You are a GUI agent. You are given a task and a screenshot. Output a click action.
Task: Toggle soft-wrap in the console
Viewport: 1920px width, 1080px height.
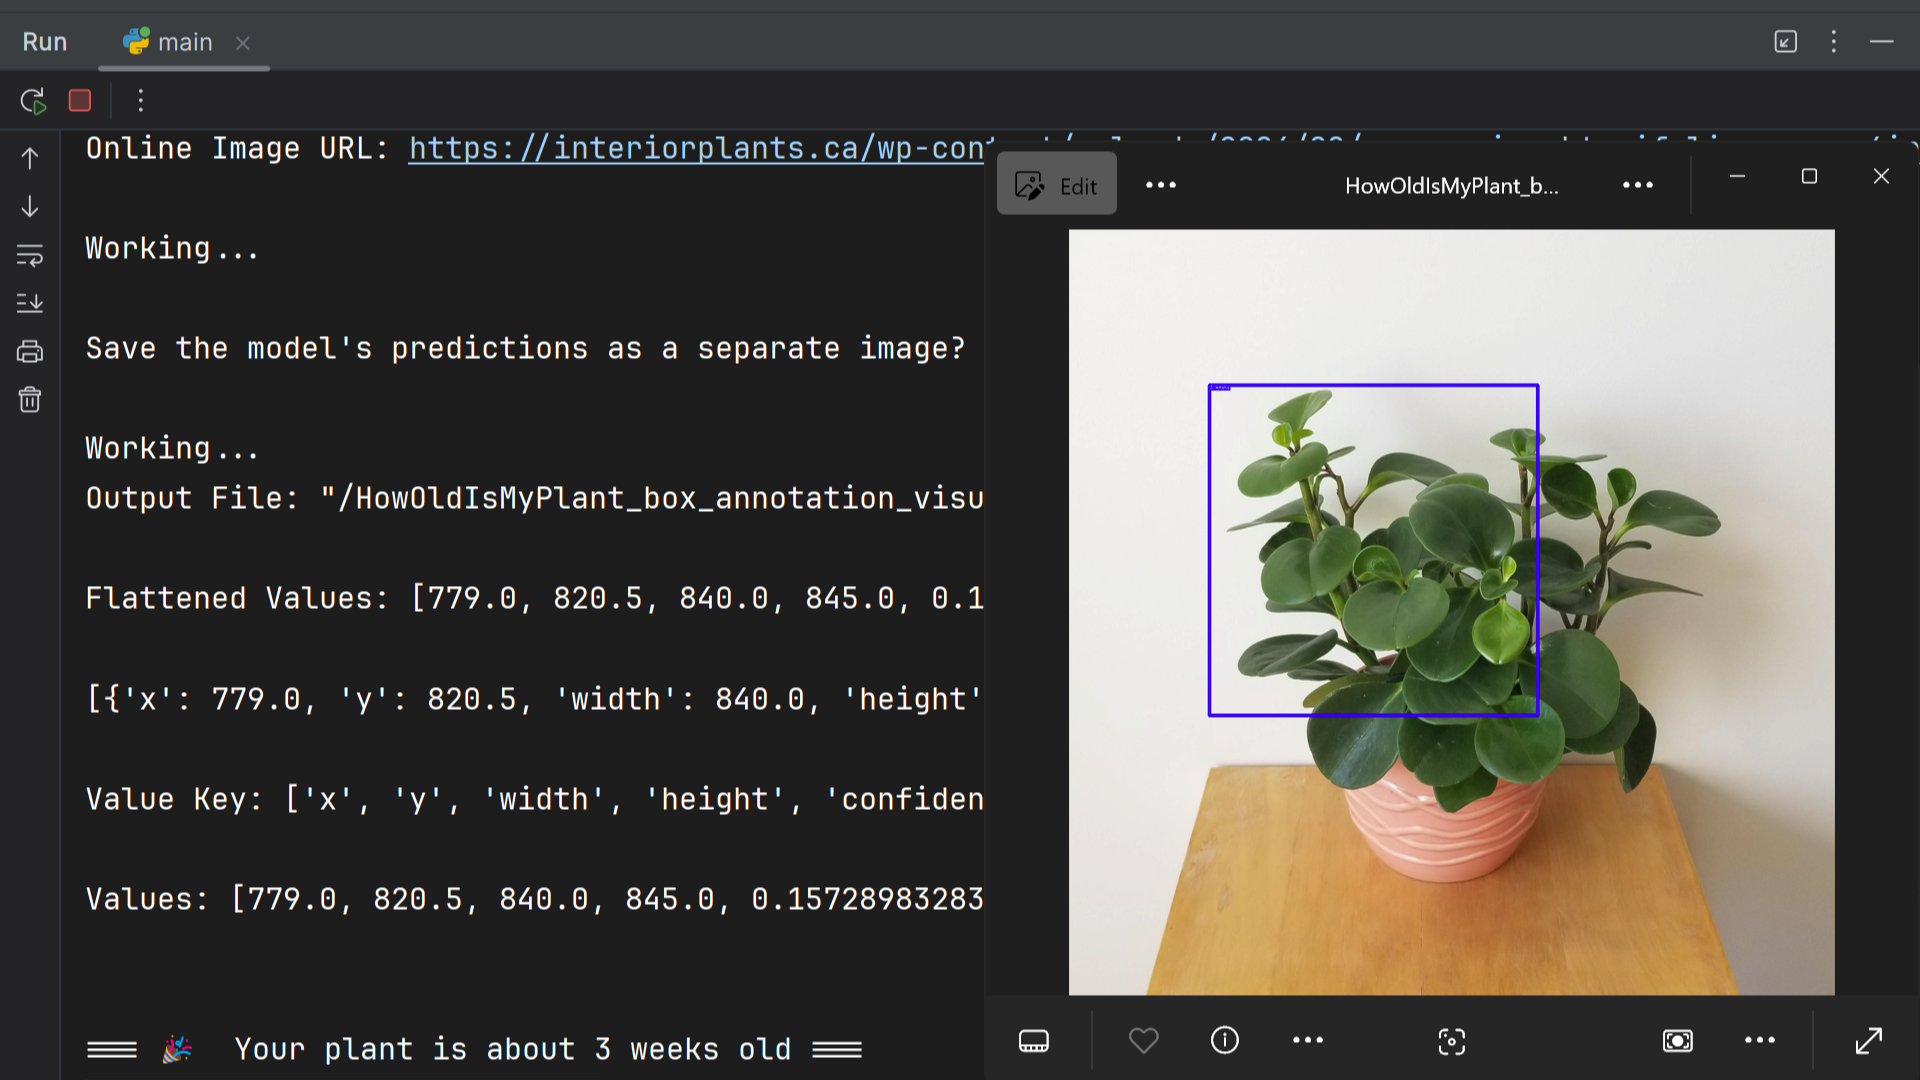click(x=30, y=255)
